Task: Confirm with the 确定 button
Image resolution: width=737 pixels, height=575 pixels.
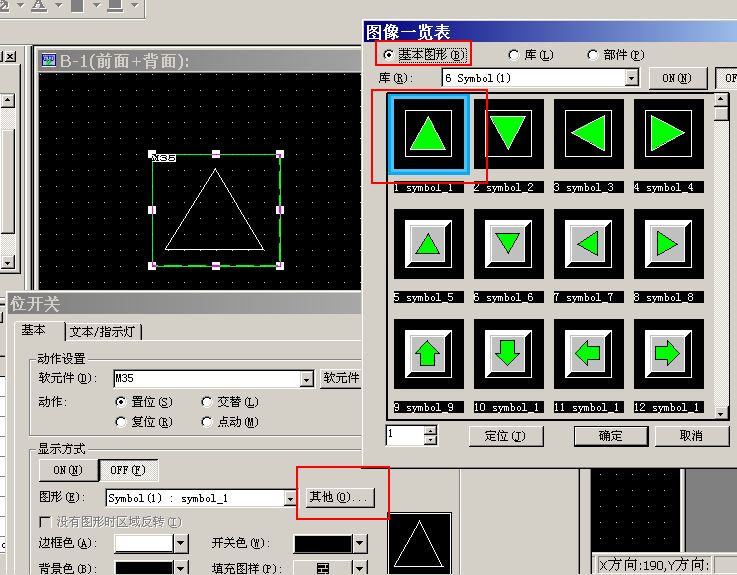Action: [610, 436]
